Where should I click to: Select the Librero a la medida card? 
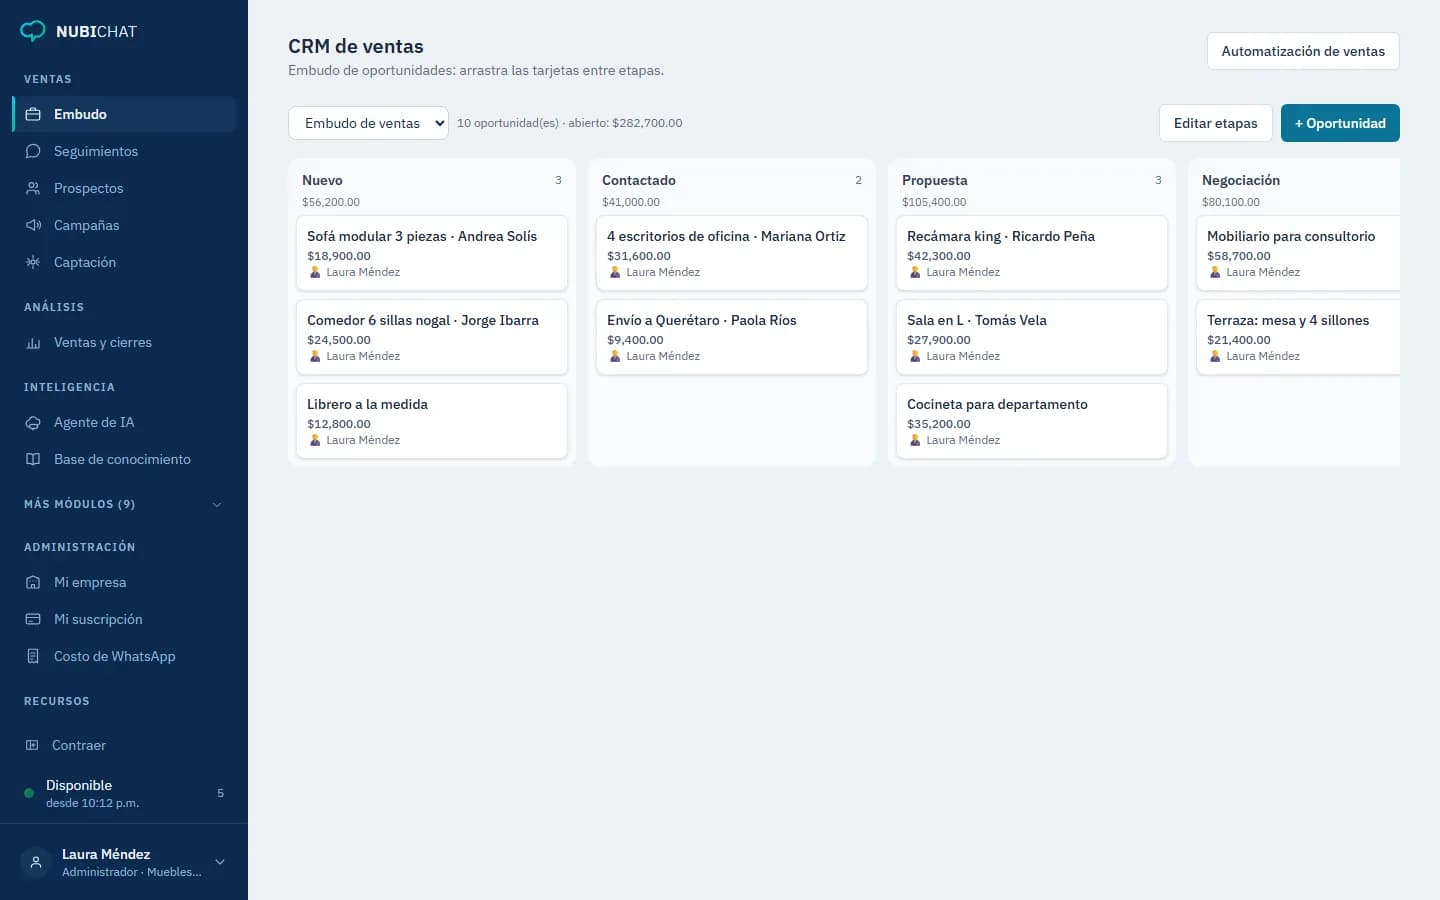coord(432,421)
